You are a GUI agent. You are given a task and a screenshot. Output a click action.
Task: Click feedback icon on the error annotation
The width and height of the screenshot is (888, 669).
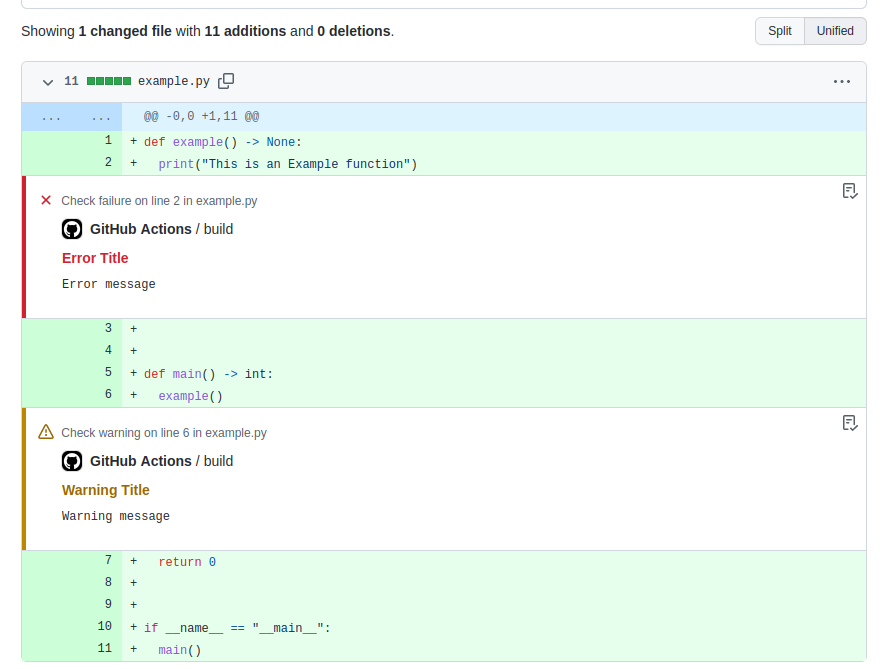[849, 191]
